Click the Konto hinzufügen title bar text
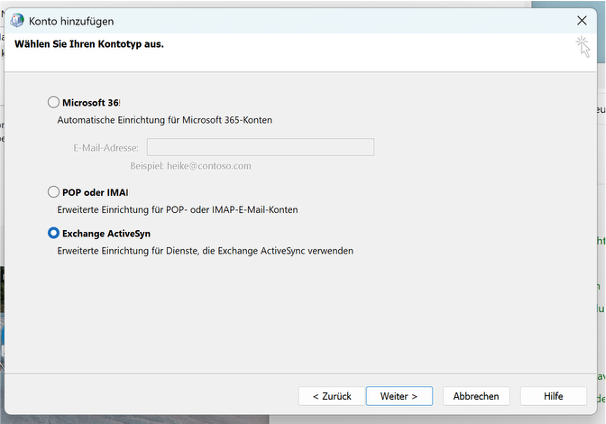Image resolution: width=606 pixels, height=424 pixels. point(71,20)
